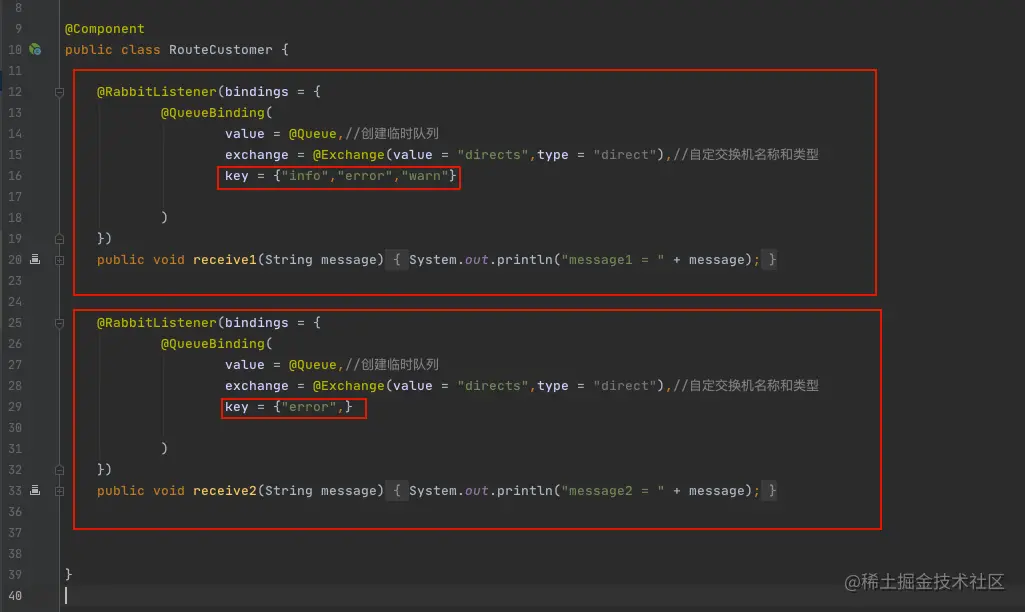Click the "directs" string on line 15

pyautogui.click(x=493, y=154)
